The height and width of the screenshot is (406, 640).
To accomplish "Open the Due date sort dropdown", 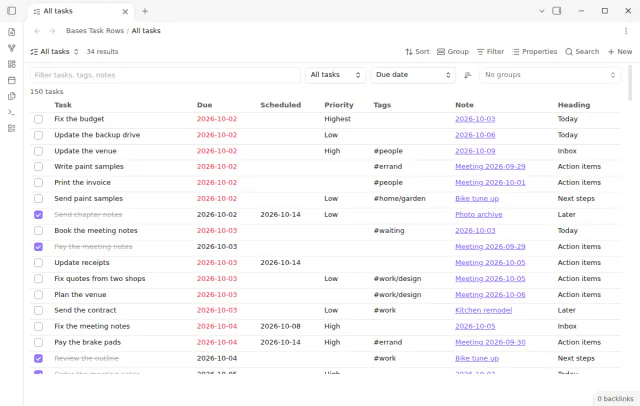I will [413, 75].
